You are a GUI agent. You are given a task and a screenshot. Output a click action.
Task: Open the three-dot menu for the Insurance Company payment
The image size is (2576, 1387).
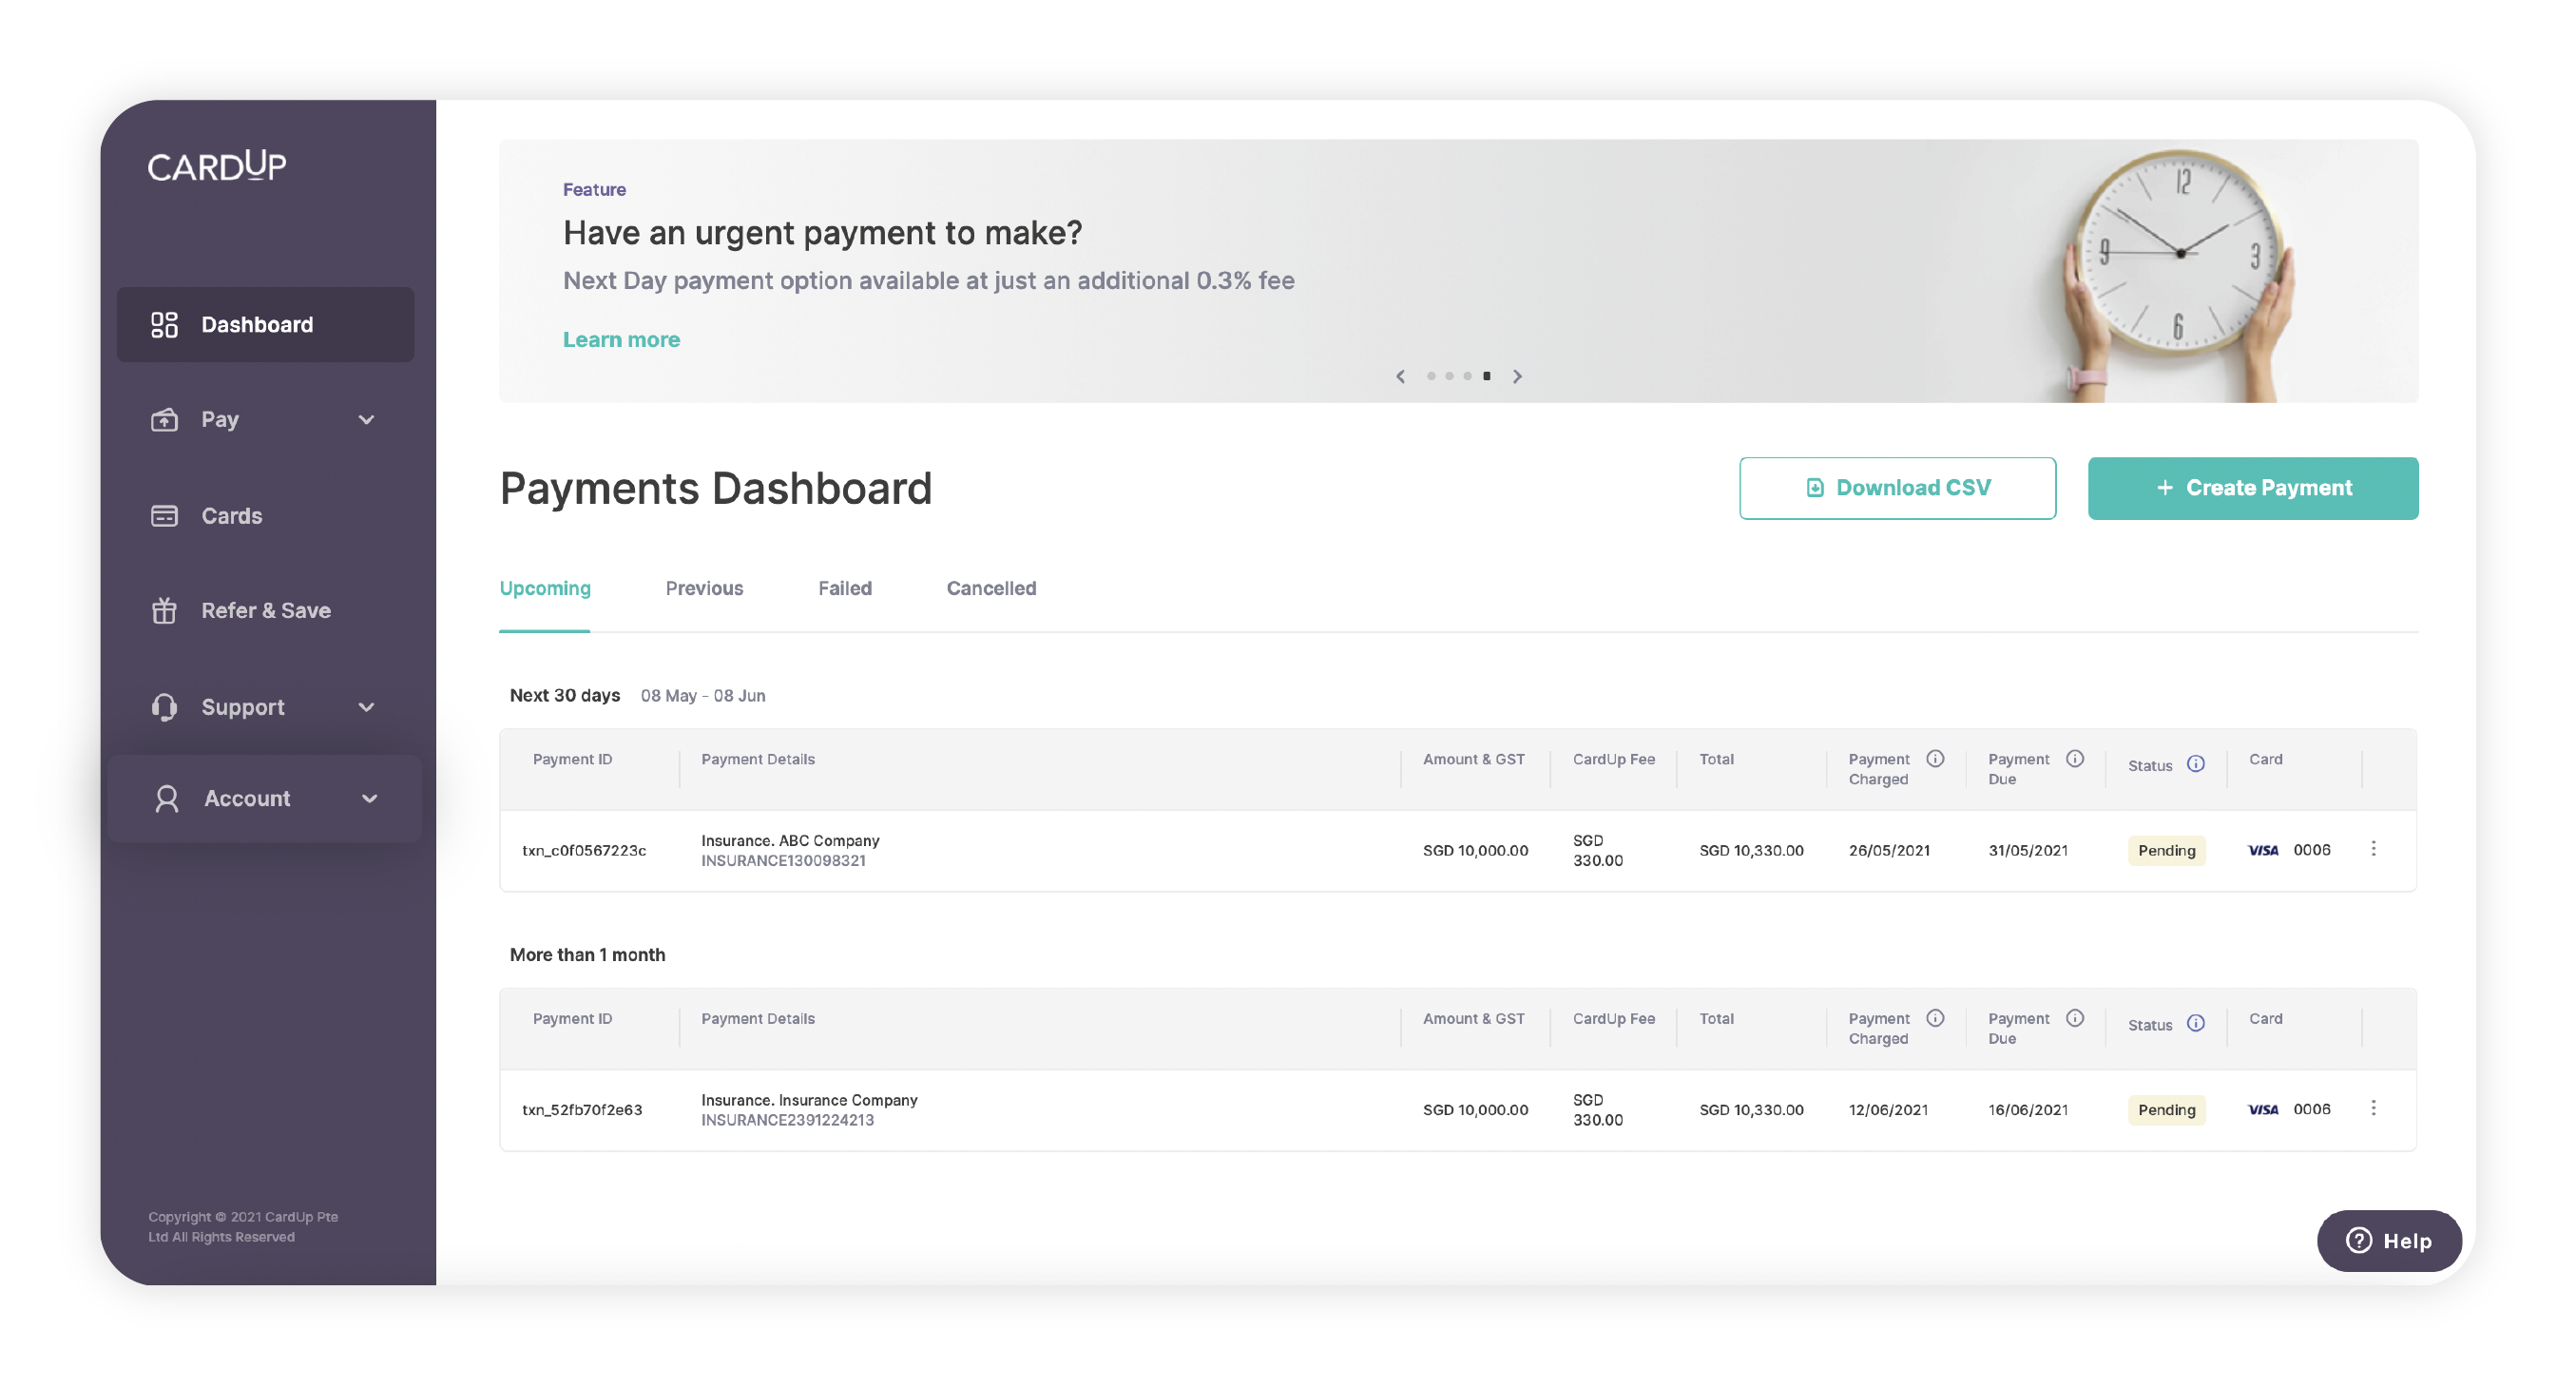point(2373,1108)
